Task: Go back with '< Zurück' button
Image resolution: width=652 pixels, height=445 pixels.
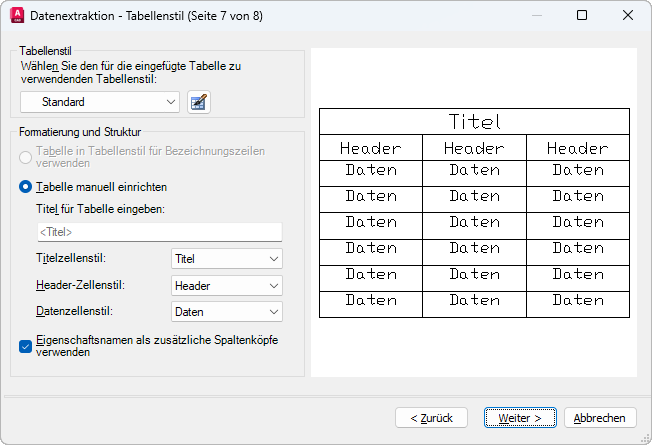Action: 431,417
